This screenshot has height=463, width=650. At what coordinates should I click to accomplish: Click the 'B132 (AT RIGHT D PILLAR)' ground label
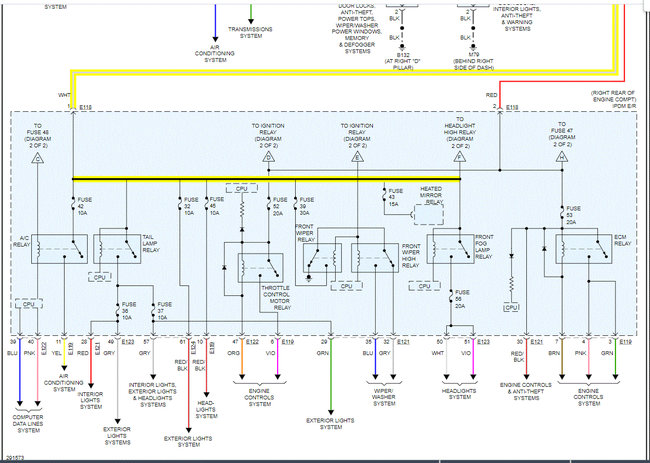[402, 61]
